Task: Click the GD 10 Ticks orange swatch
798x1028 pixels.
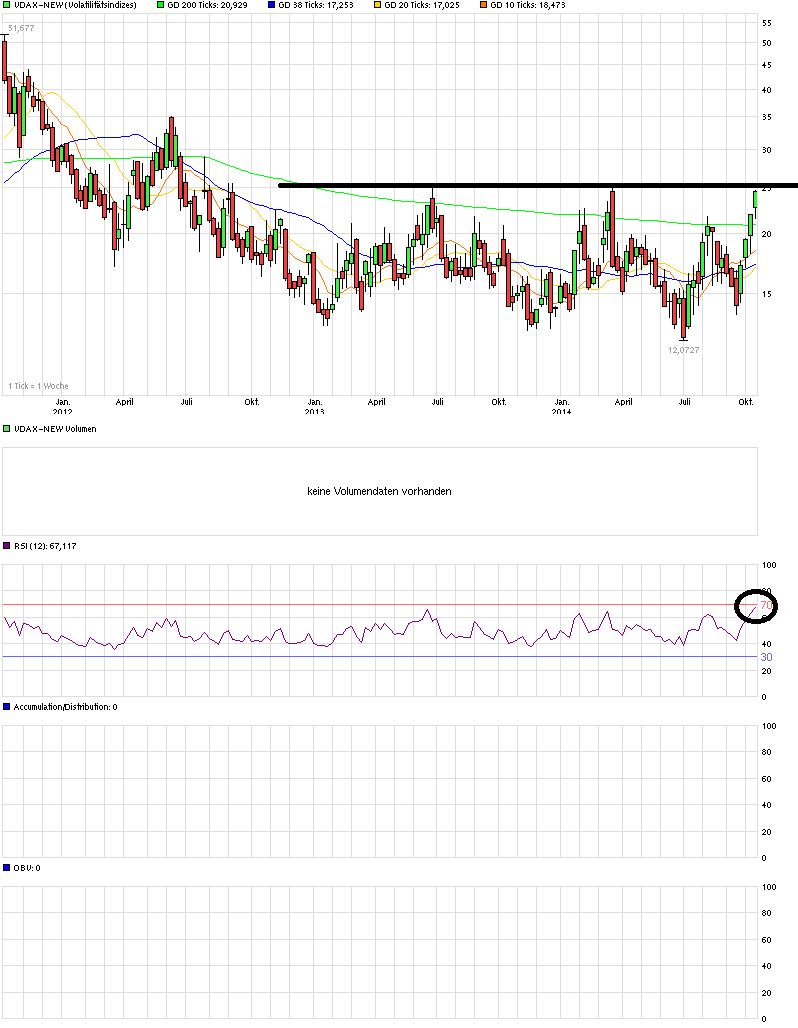Action: pyautogui.click(x=483, y=5)
